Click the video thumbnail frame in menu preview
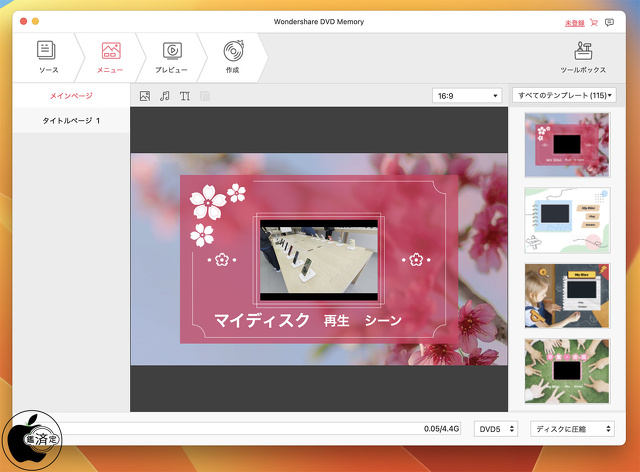This screenshot has height=472, width=640. (x=319, y=260)
